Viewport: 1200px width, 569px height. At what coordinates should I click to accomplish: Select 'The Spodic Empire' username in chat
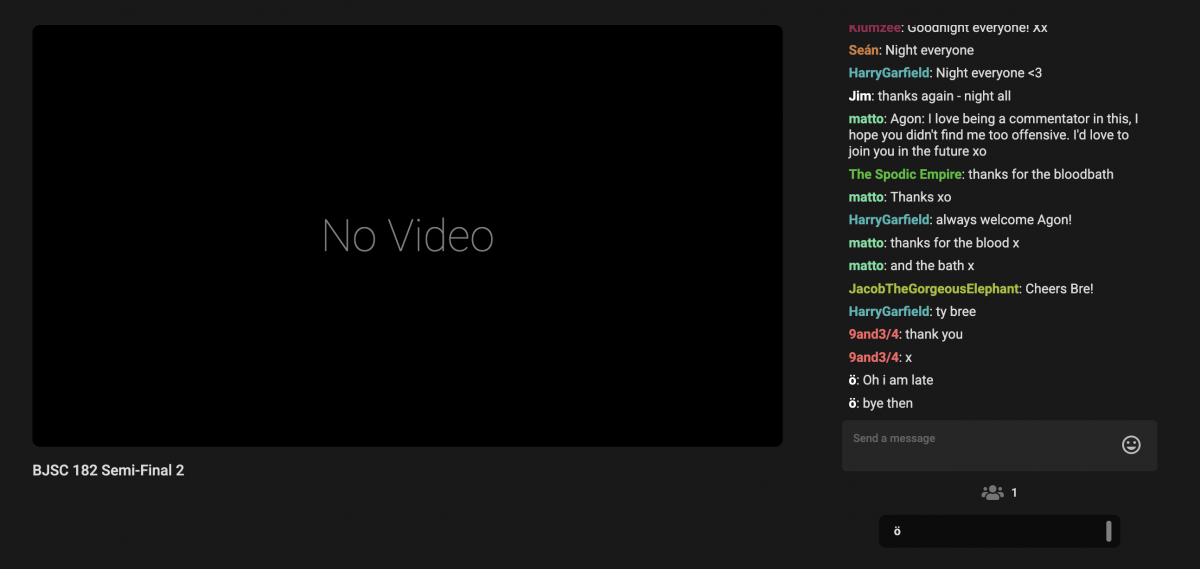click(x=905, y=174)
